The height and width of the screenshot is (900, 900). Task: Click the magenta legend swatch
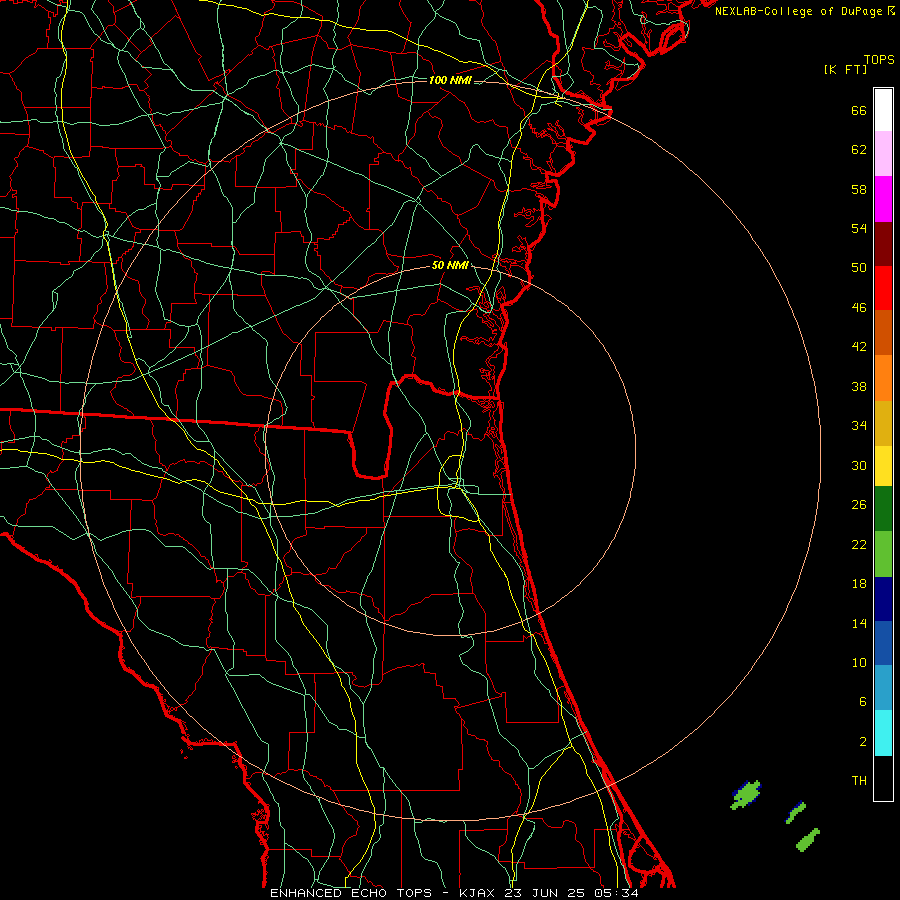point(883,199)
